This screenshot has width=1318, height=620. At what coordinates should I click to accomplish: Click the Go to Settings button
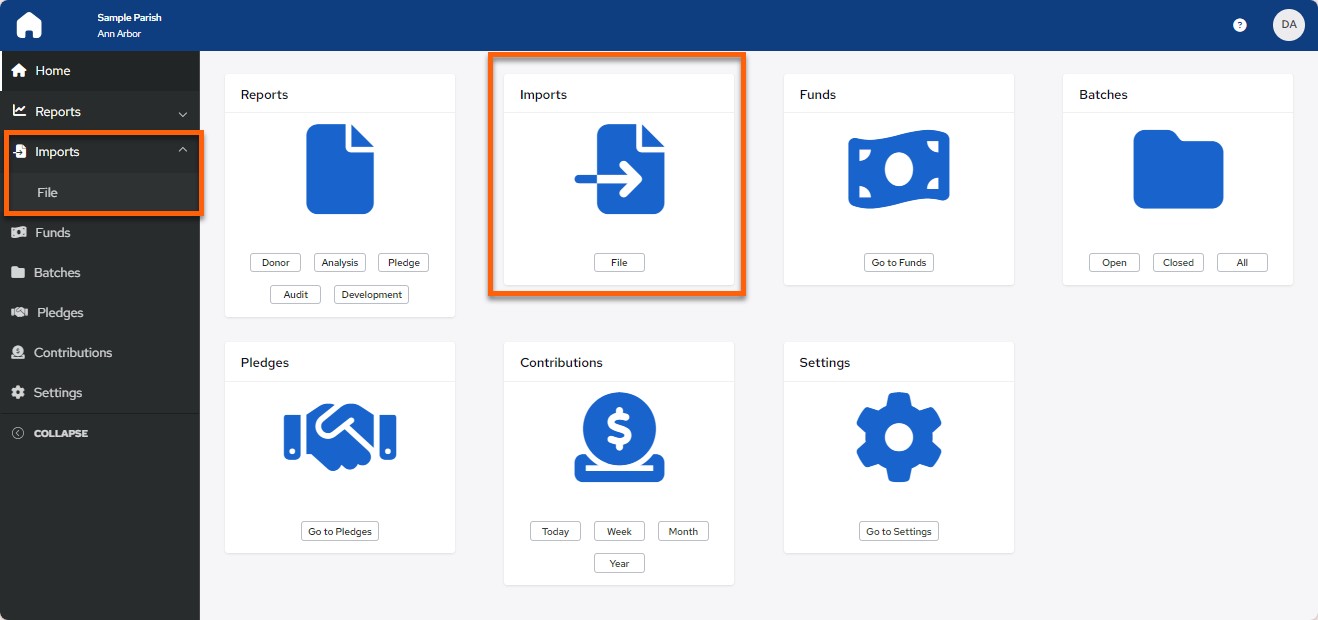[x=899, y=532]
